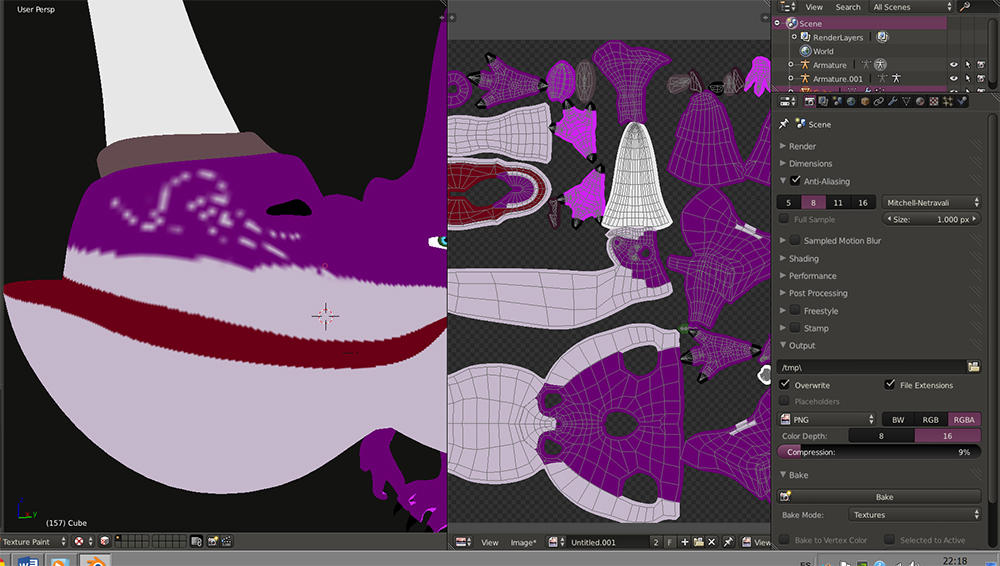Select RGB color mode
This screenshot has width=1000, height=566.
(x=930, y=419)
